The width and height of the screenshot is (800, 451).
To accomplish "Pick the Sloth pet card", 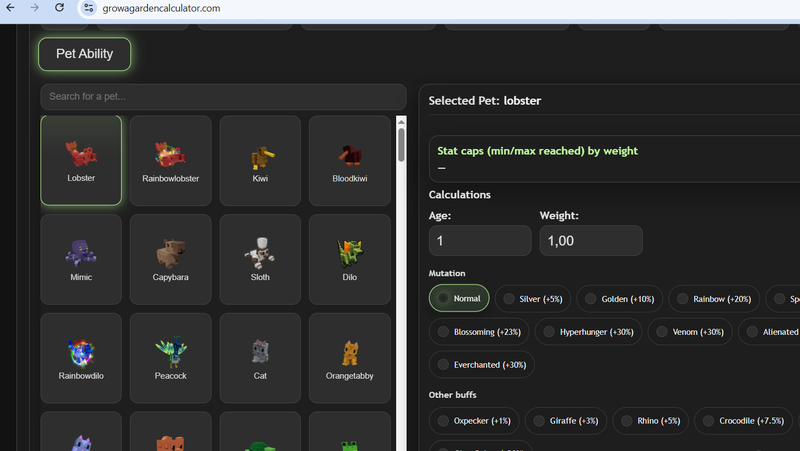I will click(260, 259).
